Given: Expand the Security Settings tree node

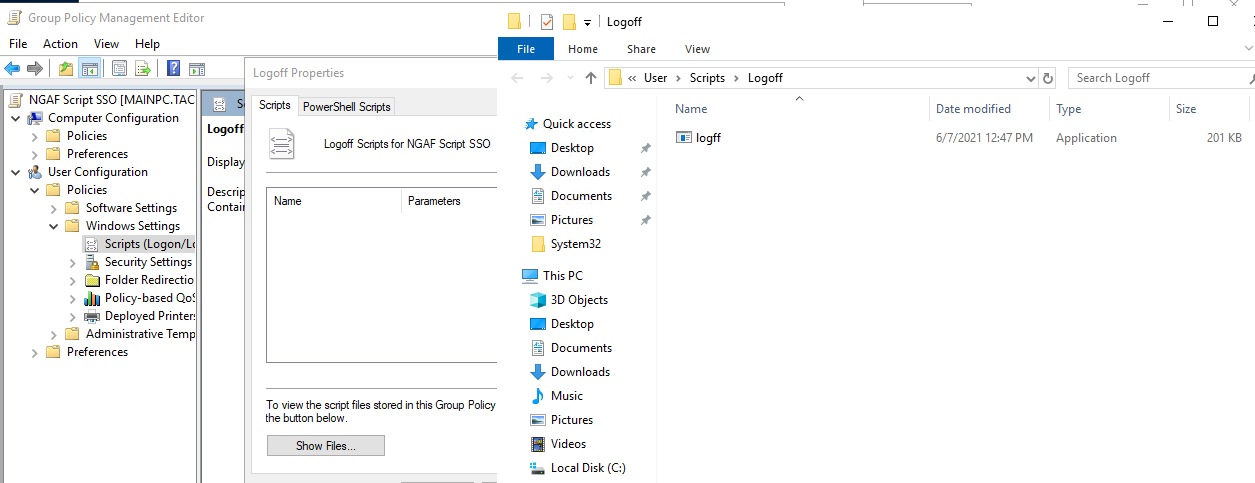Looking at the screenshot, I should (73, 262).
